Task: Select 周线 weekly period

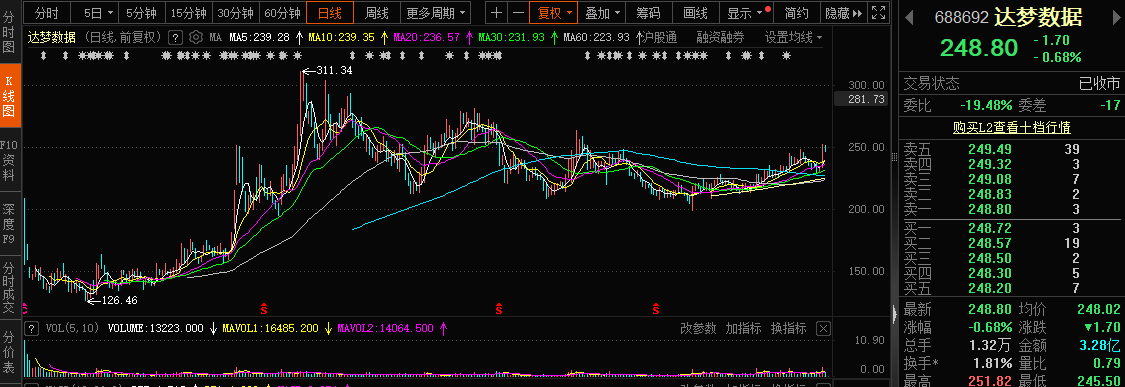Action: pyautogui.click(x=377, y=12)
